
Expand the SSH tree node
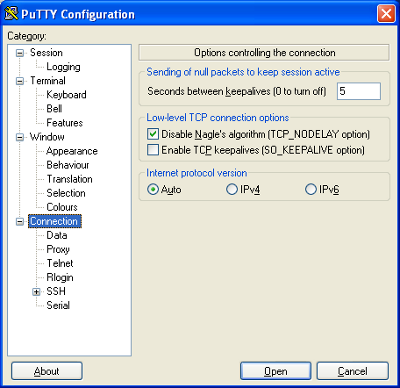coord(36,292)
